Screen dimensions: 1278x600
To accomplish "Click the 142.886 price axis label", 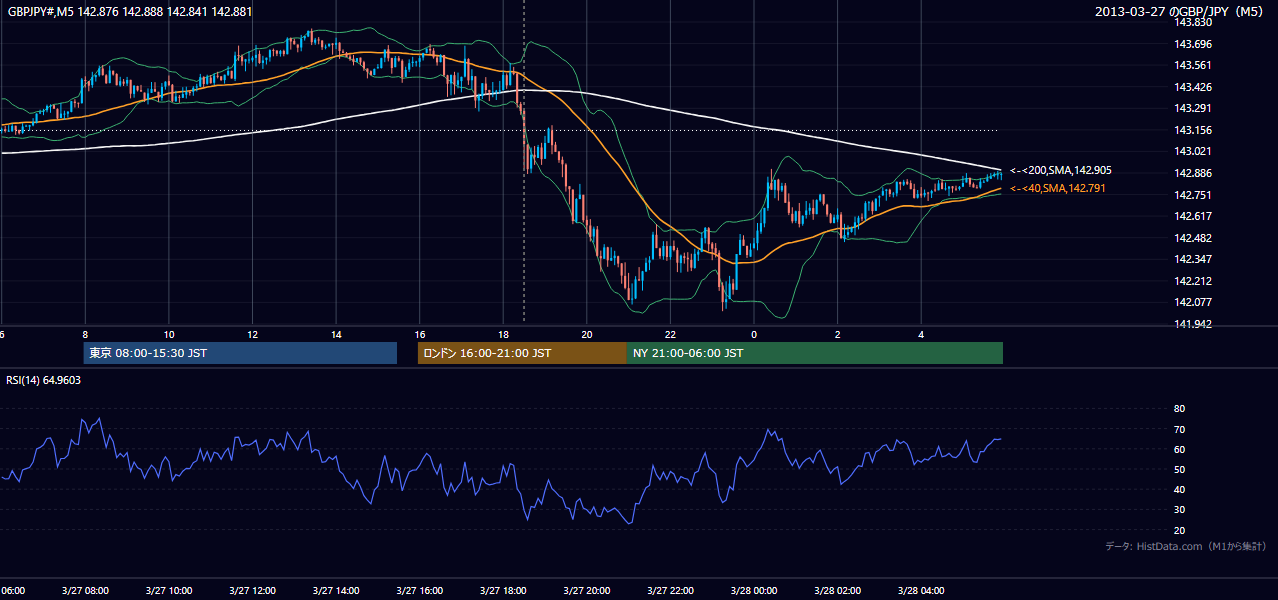I will (x=1192, y=173).
